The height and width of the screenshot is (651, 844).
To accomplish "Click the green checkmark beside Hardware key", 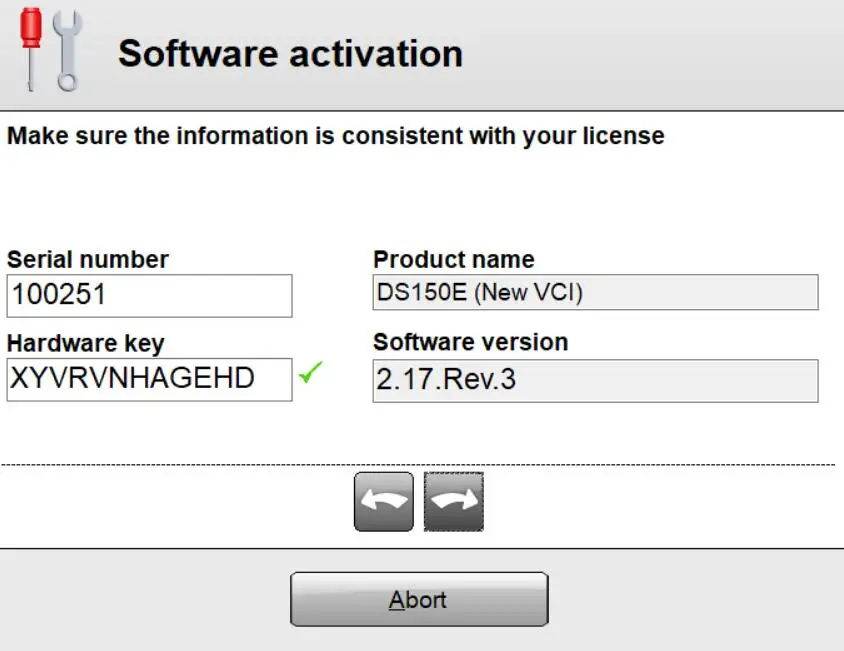I will pyautogui.click(x=311, y=377).
